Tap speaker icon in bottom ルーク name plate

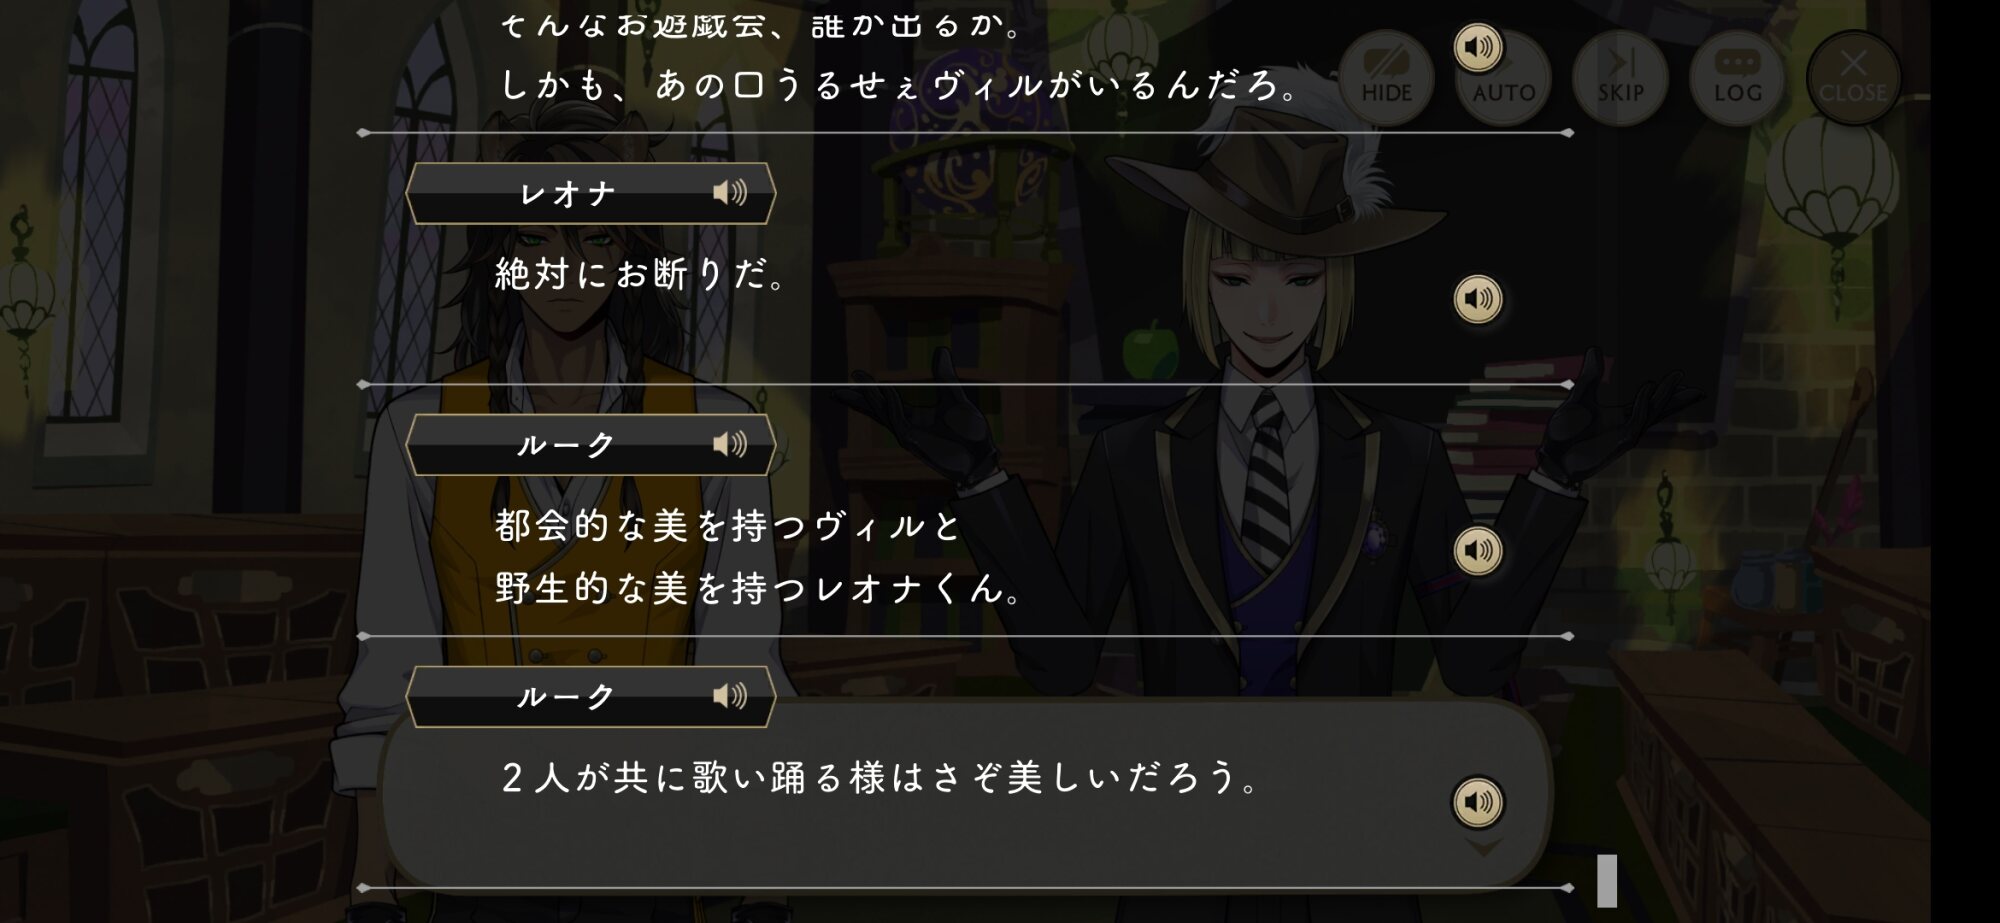pos(730,696)
